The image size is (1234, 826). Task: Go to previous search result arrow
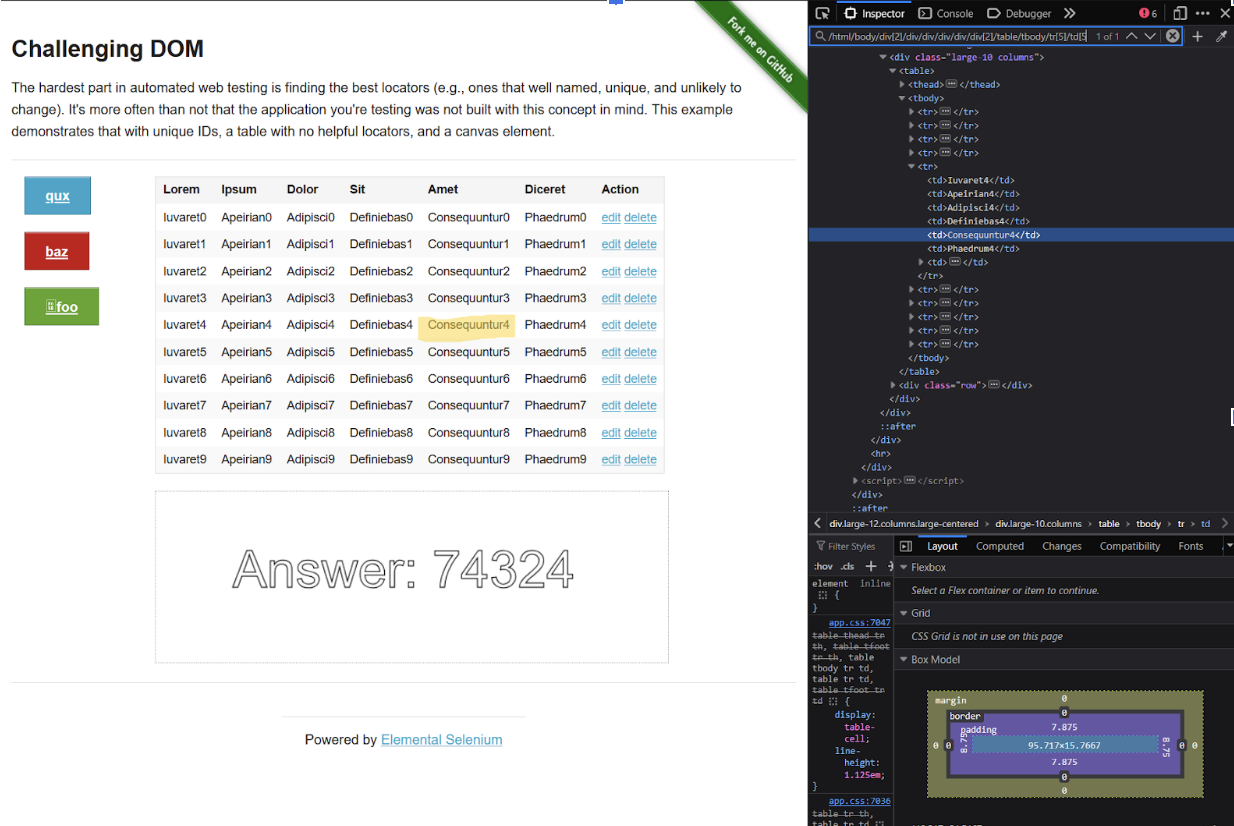tap(1131, 36)
